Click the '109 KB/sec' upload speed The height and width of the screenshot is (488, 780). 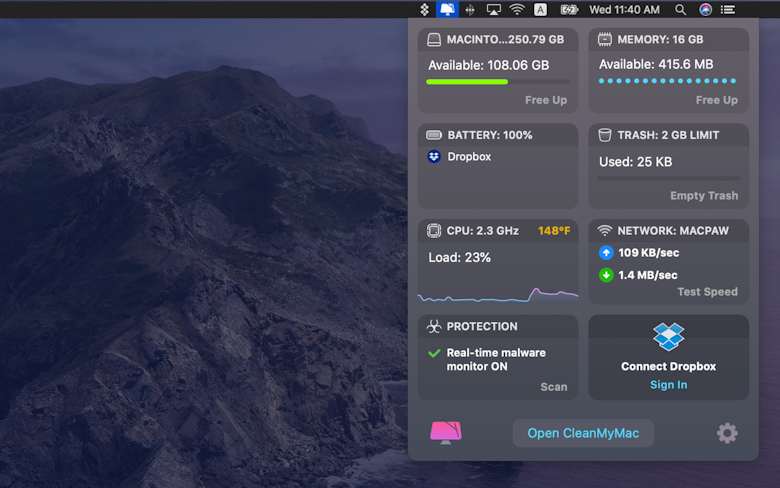click(x=648, y=253)
